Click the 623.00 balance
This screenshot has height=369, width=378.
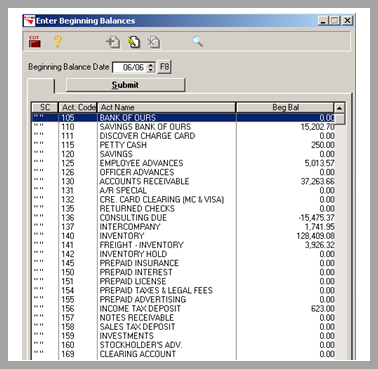click(x=322, y=308)
